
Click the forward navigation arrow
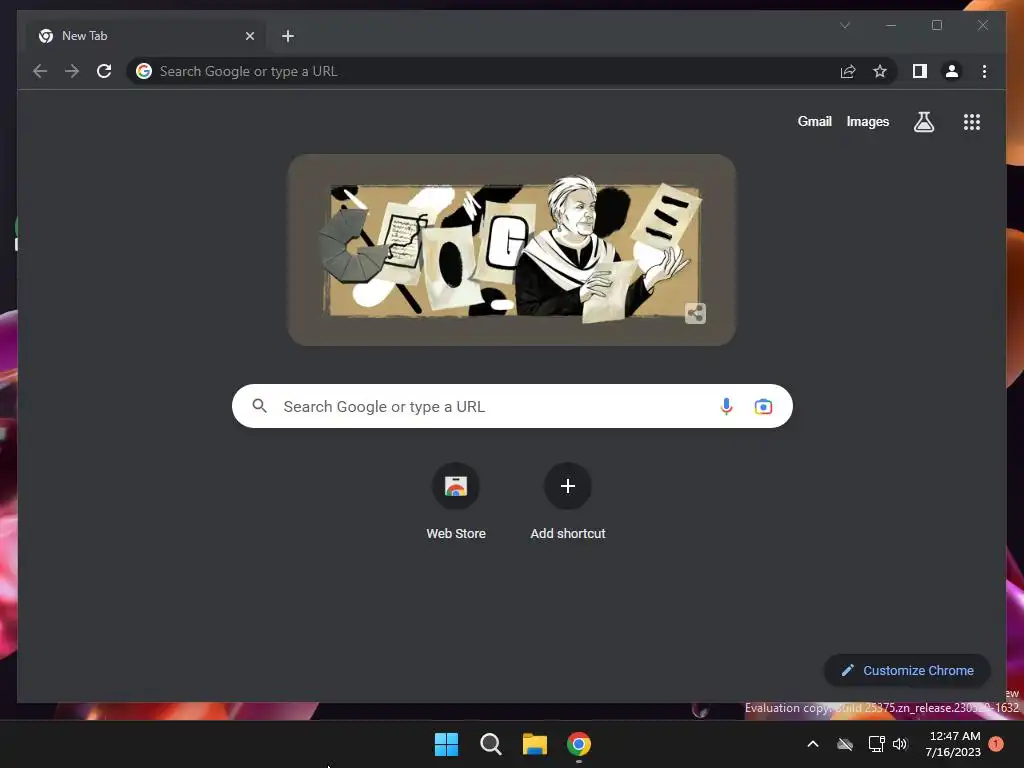[72, 71]
